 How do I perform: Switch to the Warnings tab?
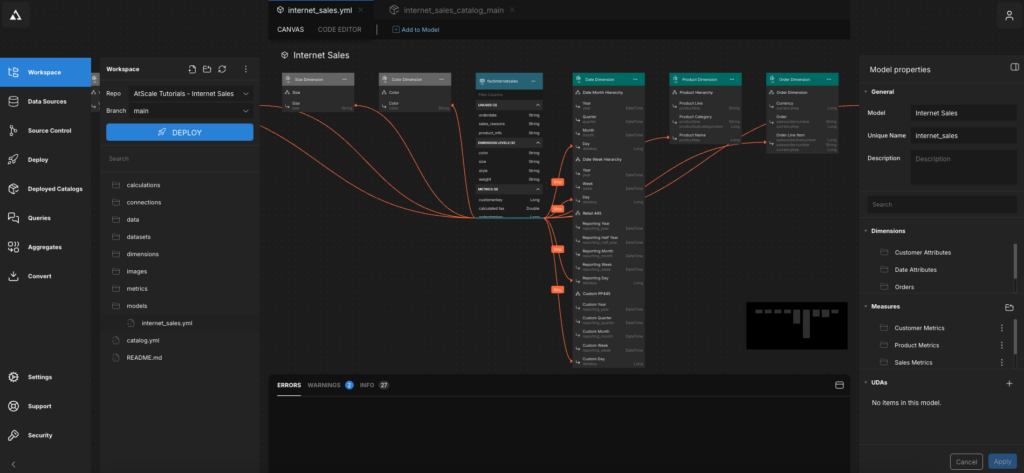pyautogui.click(x=325, y=384)
